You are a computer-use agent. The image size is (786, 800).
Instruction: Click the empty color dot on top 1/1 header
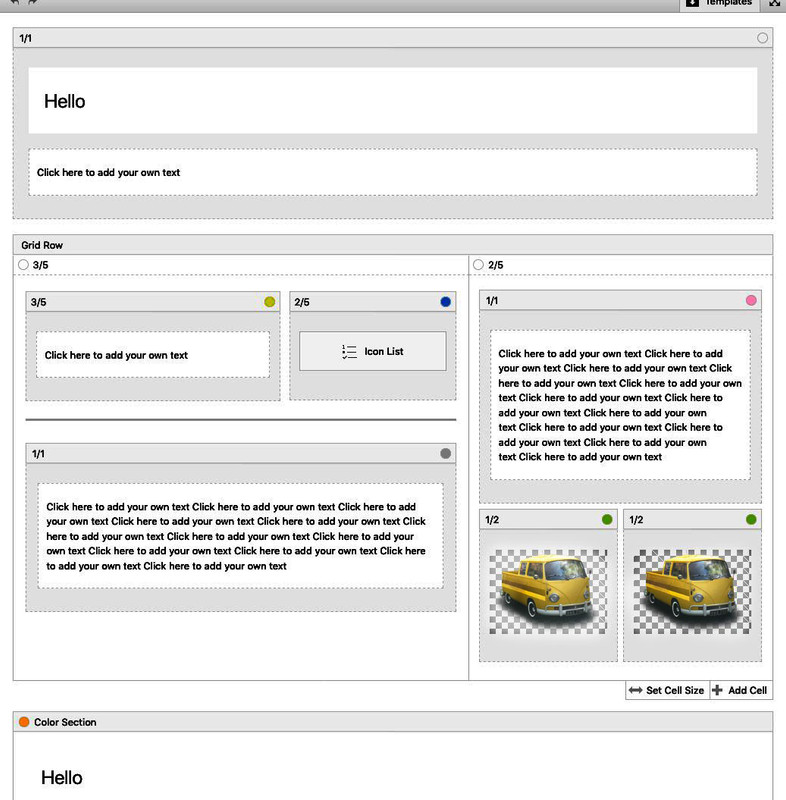(762, 38)
